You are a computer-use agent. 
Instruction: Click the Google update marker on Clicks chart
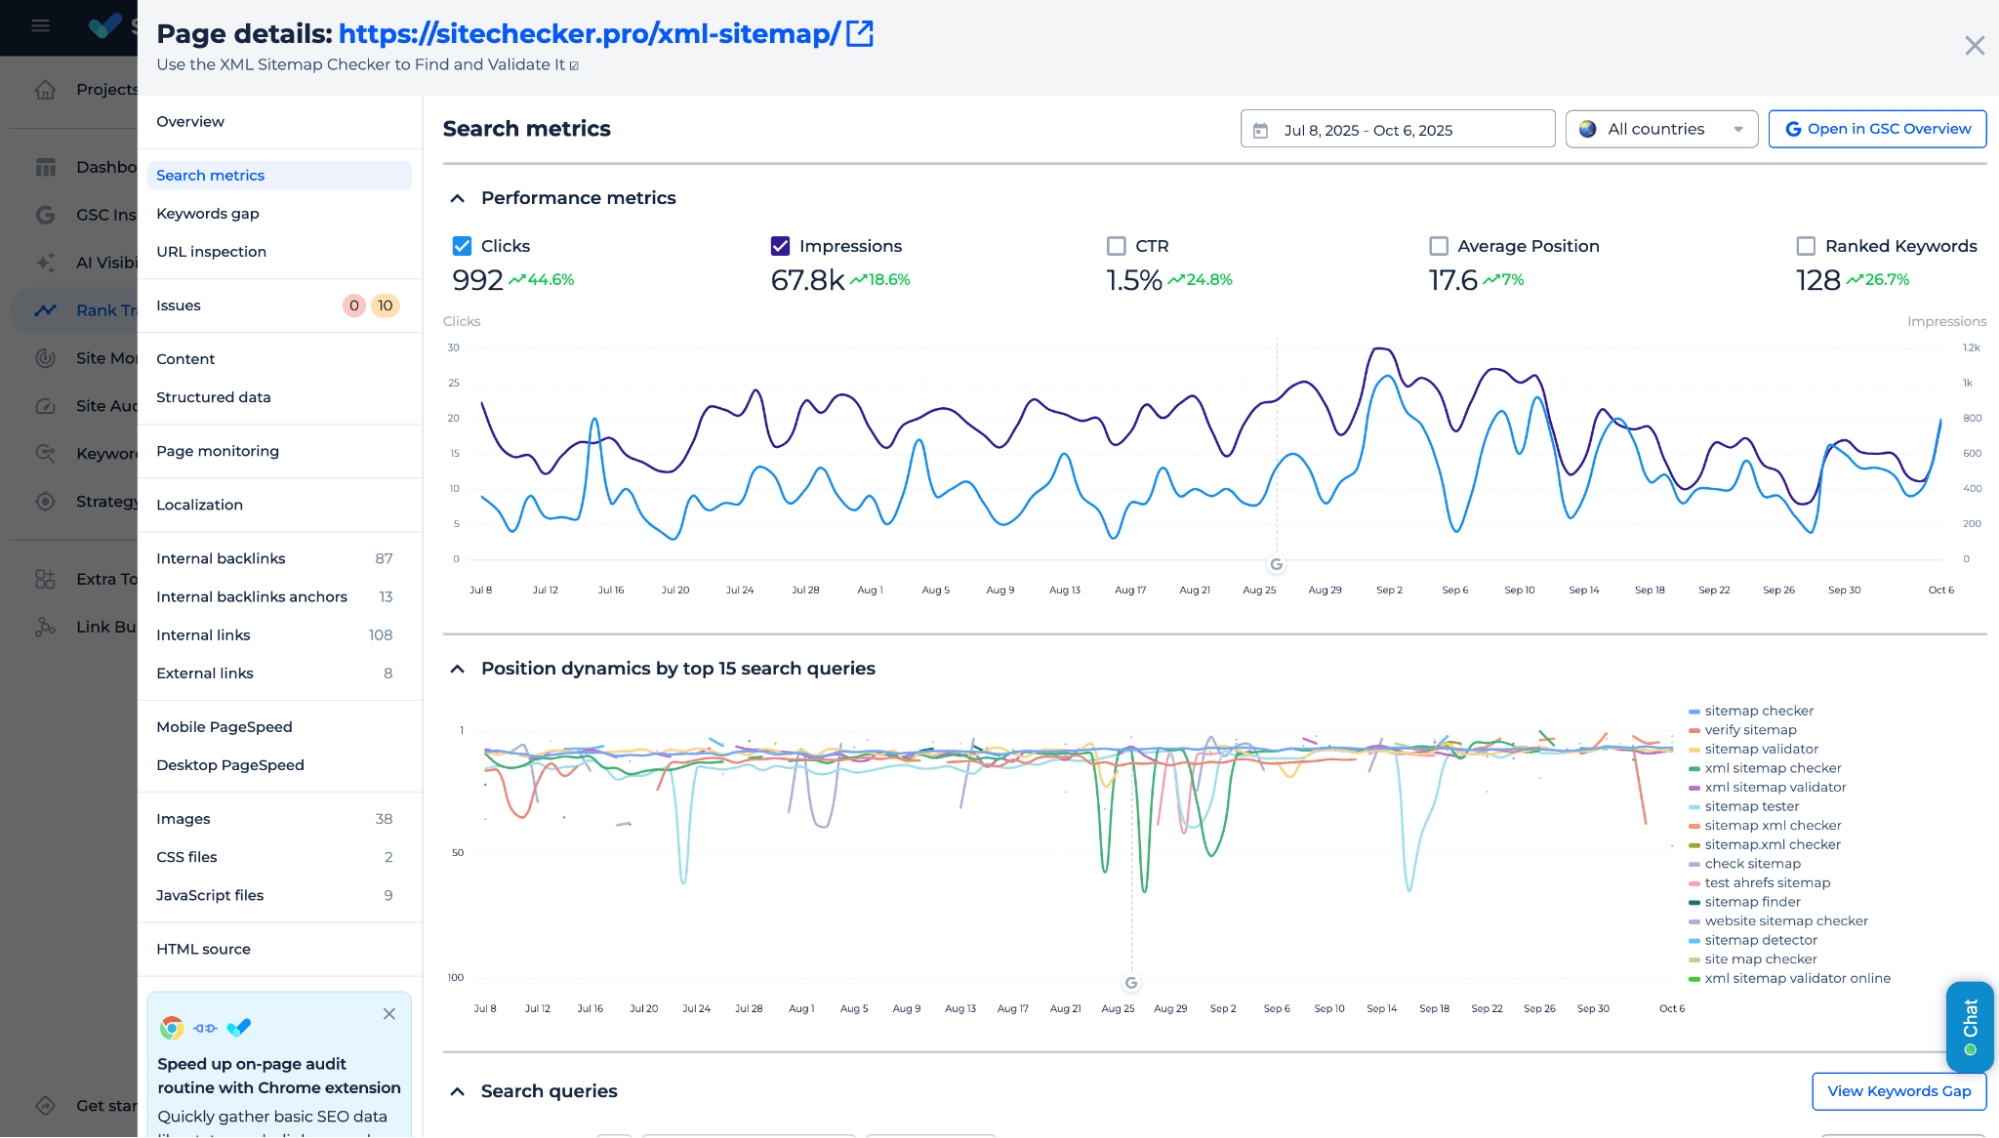1276,564
